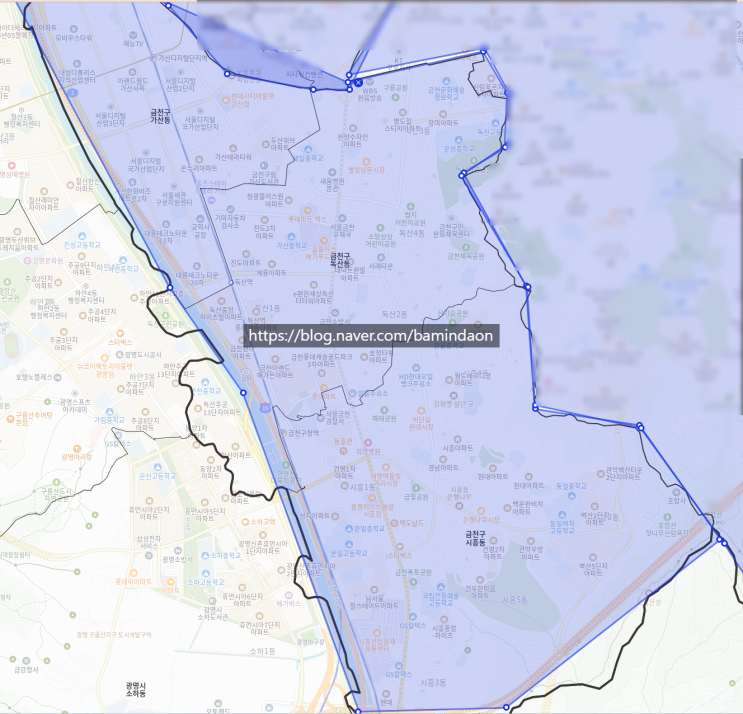
Task: Click the 금천구 시흥동 district label
Action: pos(475,538)
